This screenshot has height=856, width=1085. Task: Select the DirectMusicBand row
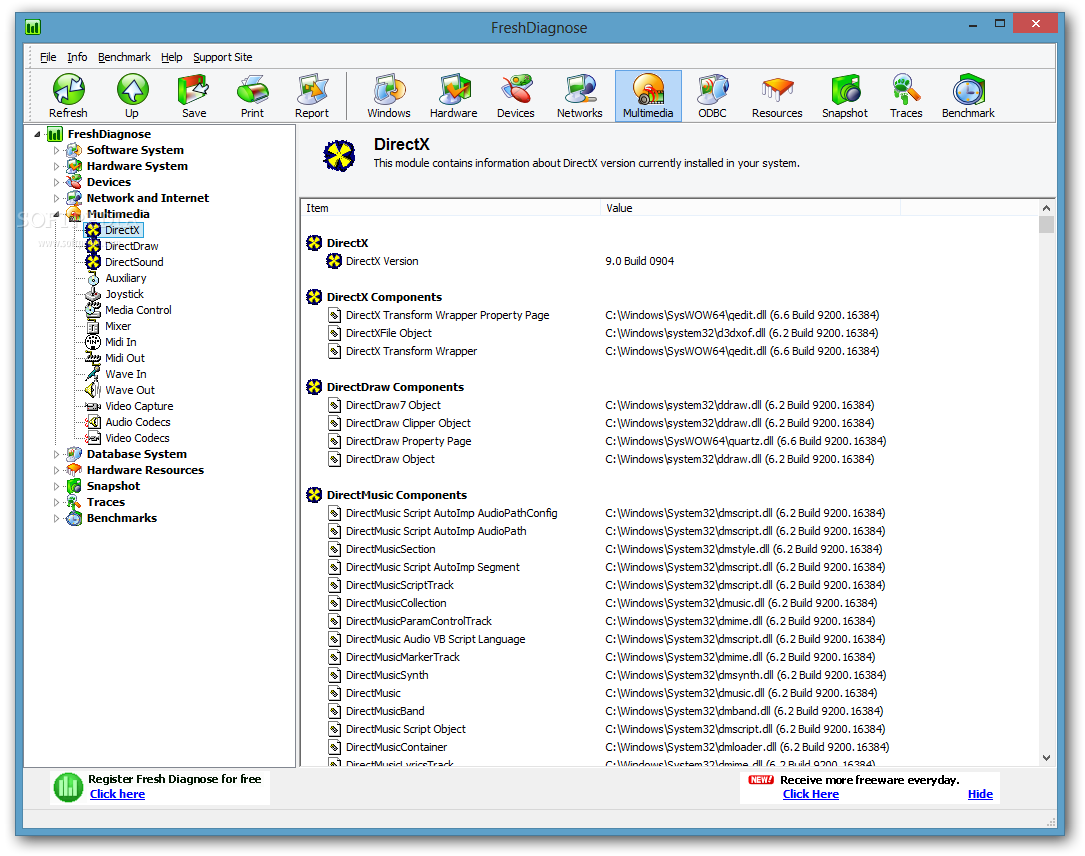click(670, 711)
